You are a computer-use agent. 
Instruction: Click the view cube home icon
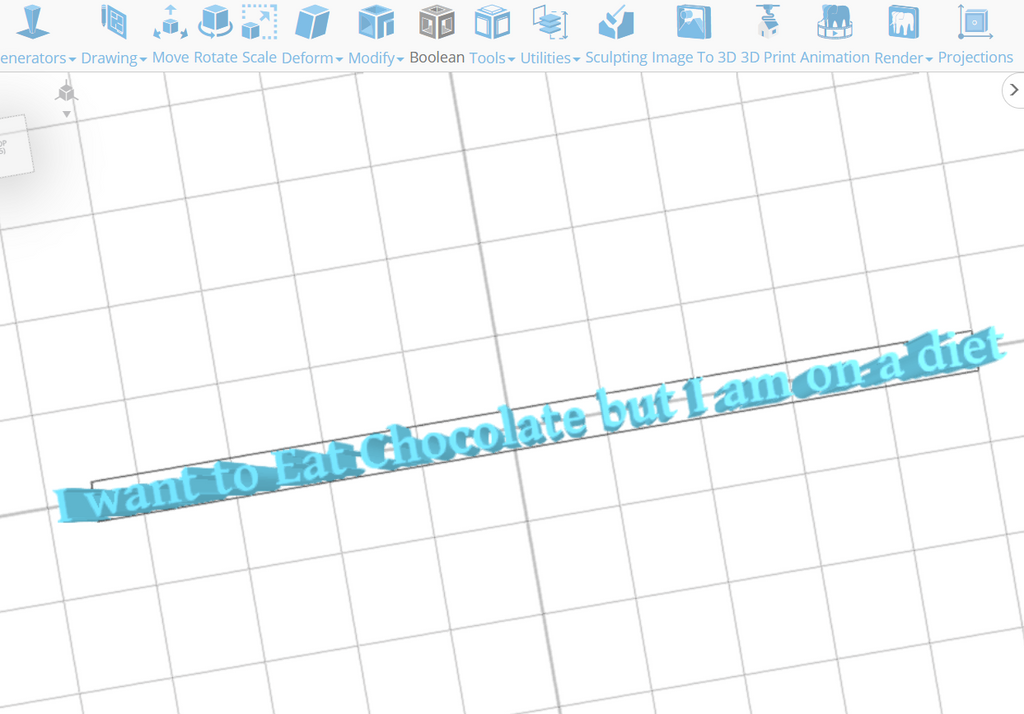(66, 92)
